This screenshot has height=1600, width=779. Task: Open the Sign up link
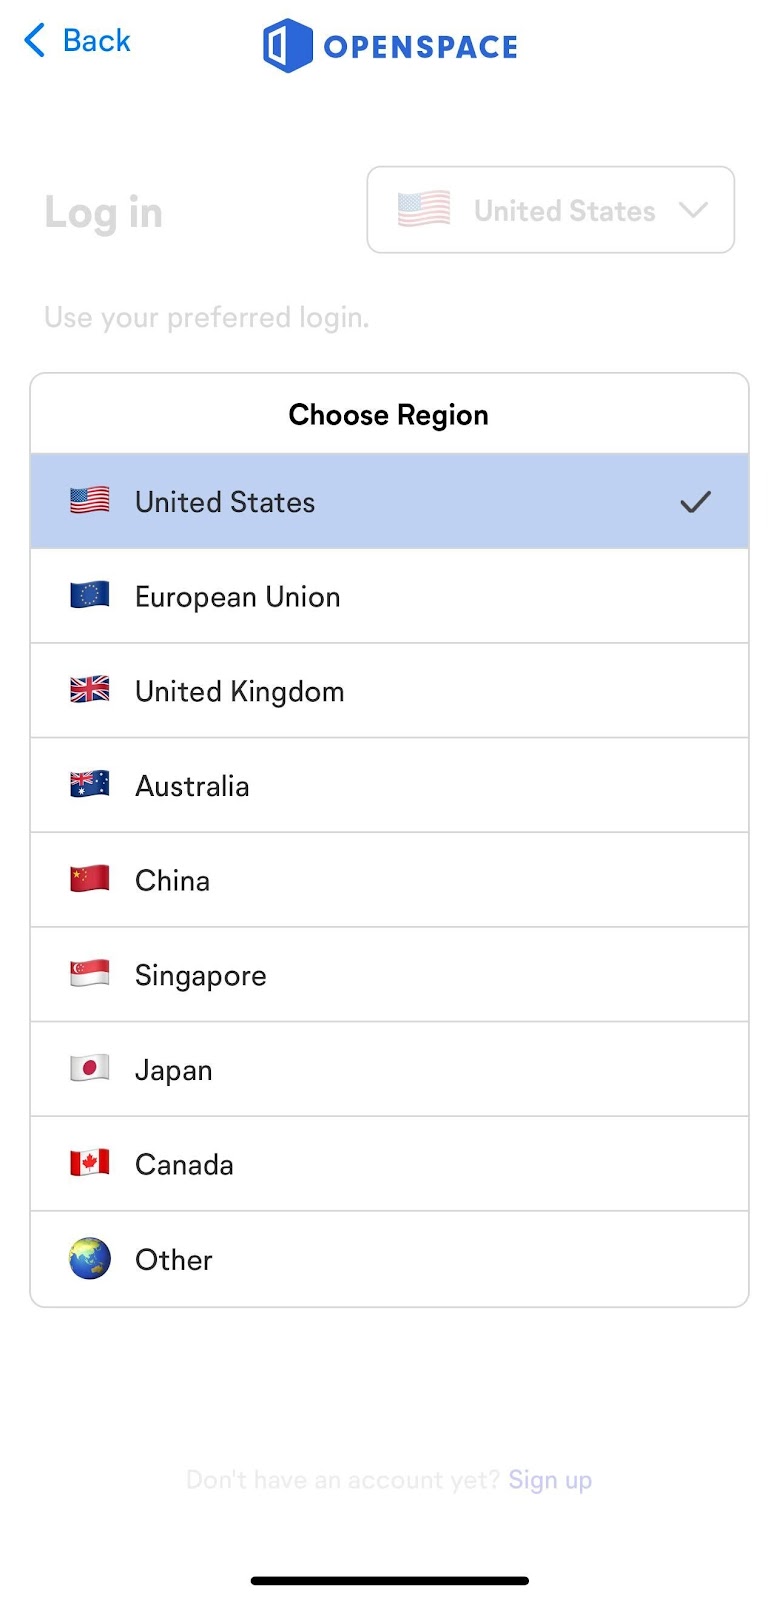pos(550,1480)
